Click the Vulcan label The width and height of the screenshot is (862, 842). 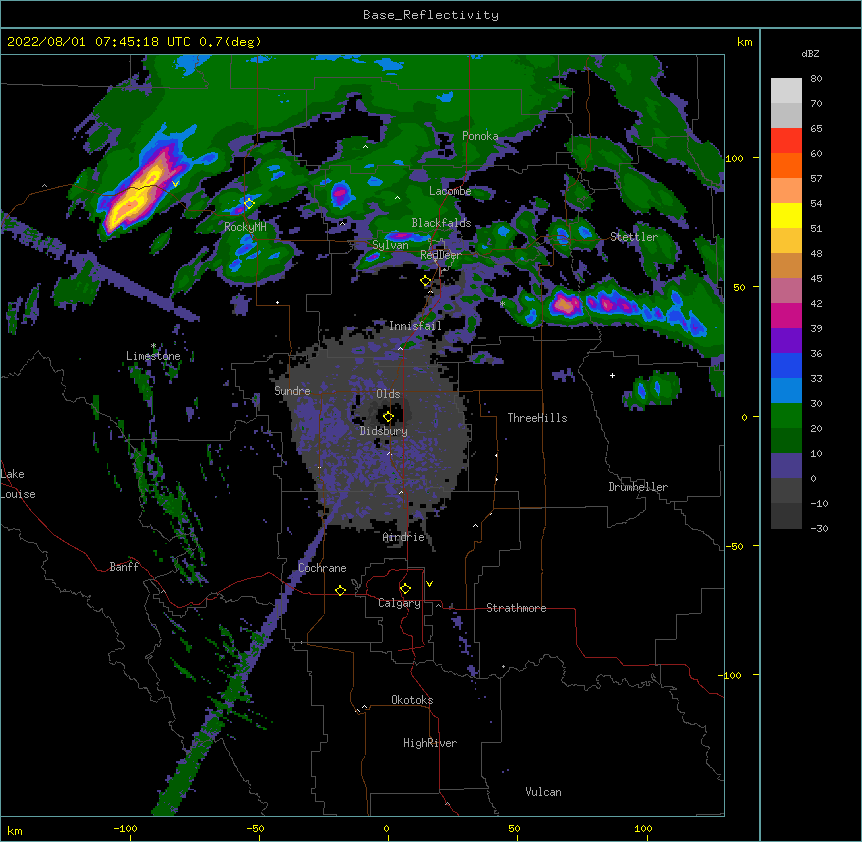(543, 792)
